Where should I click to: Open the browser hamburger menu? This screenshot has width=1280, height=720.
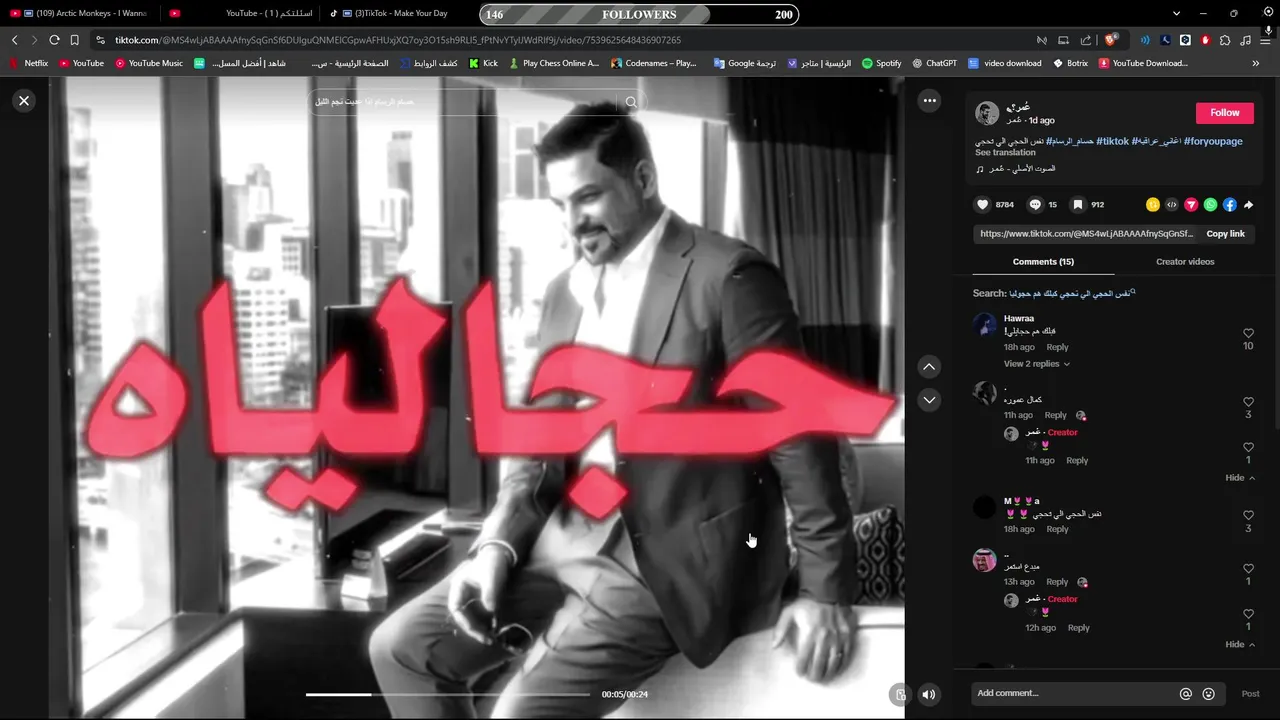(1266, 40)
